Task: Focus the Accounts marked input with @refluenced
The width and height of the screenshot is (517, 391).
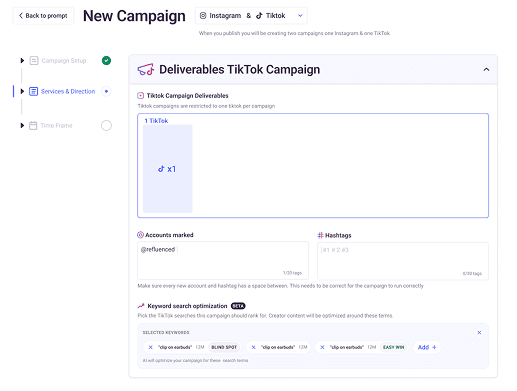Action: [223, 260]
